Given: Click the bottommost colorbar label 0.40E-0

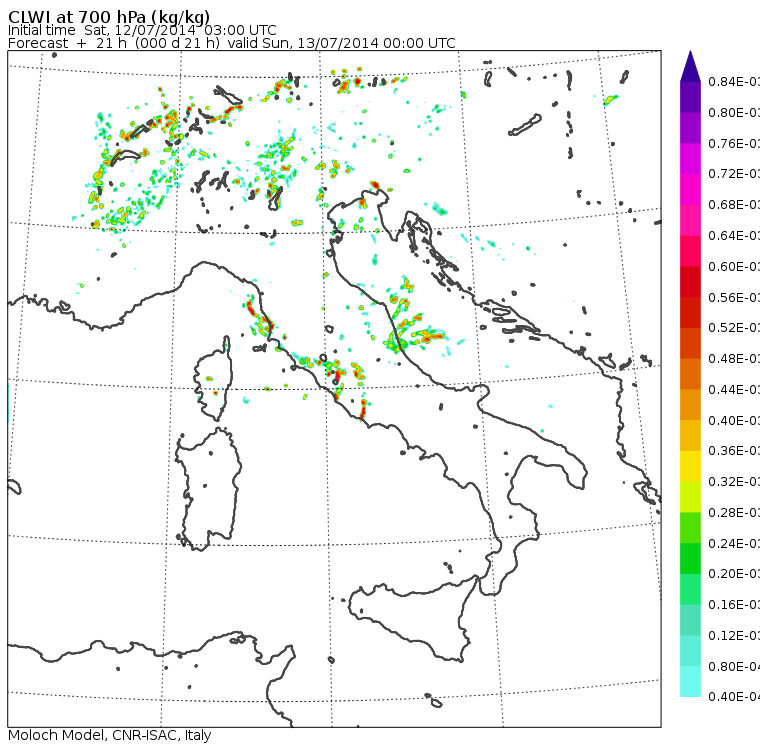Looking at the screenshot, I should [x=734, y=697].
